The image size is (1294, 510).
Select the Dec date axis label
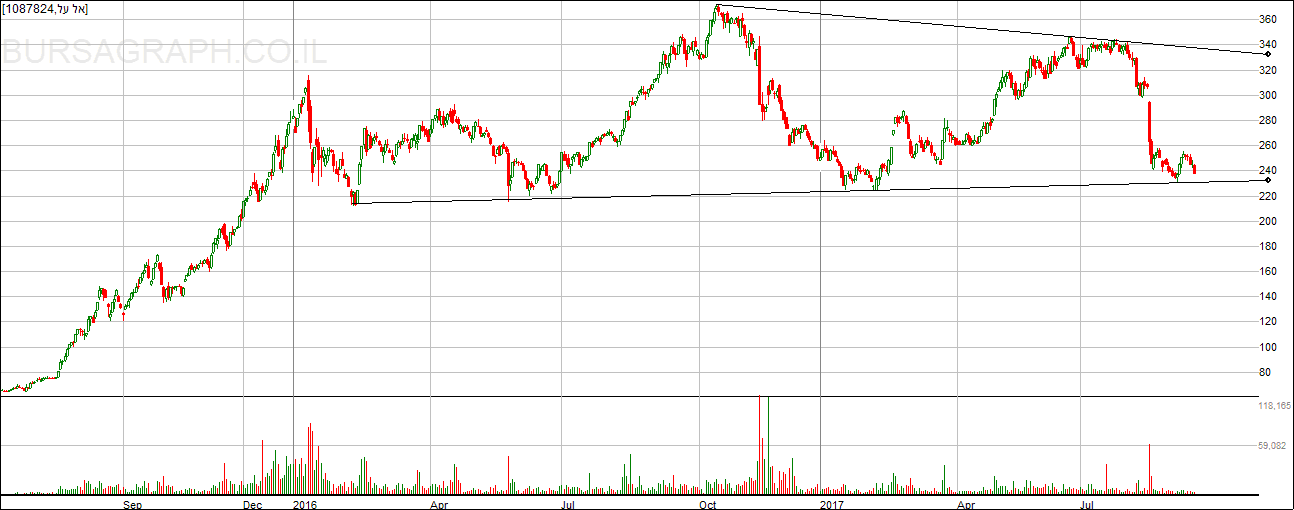pyautogui.click(x=252, y=504)
